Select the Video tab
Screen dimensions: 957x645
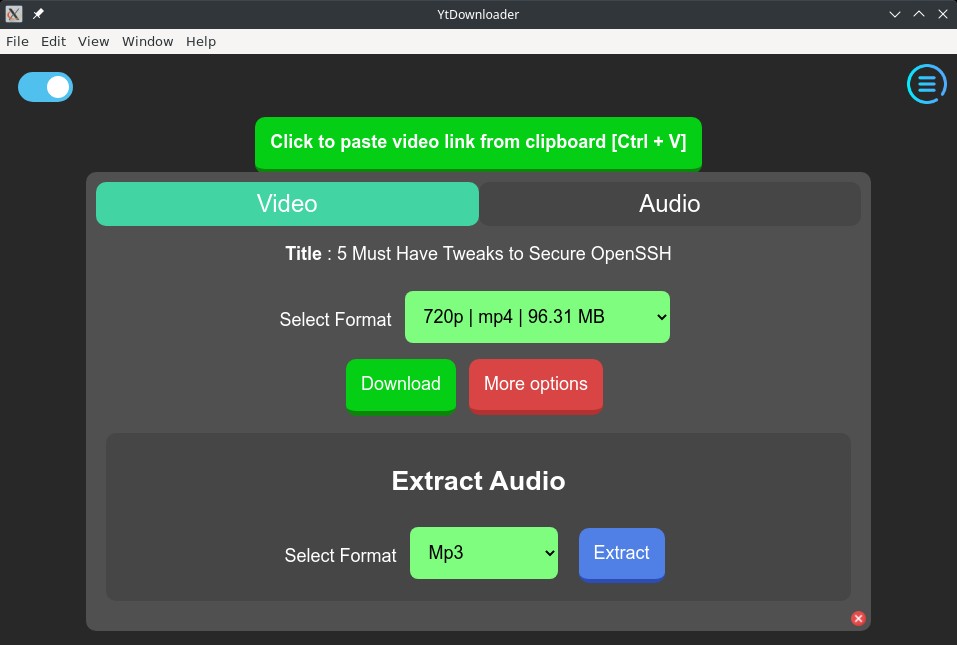[287, 204]
